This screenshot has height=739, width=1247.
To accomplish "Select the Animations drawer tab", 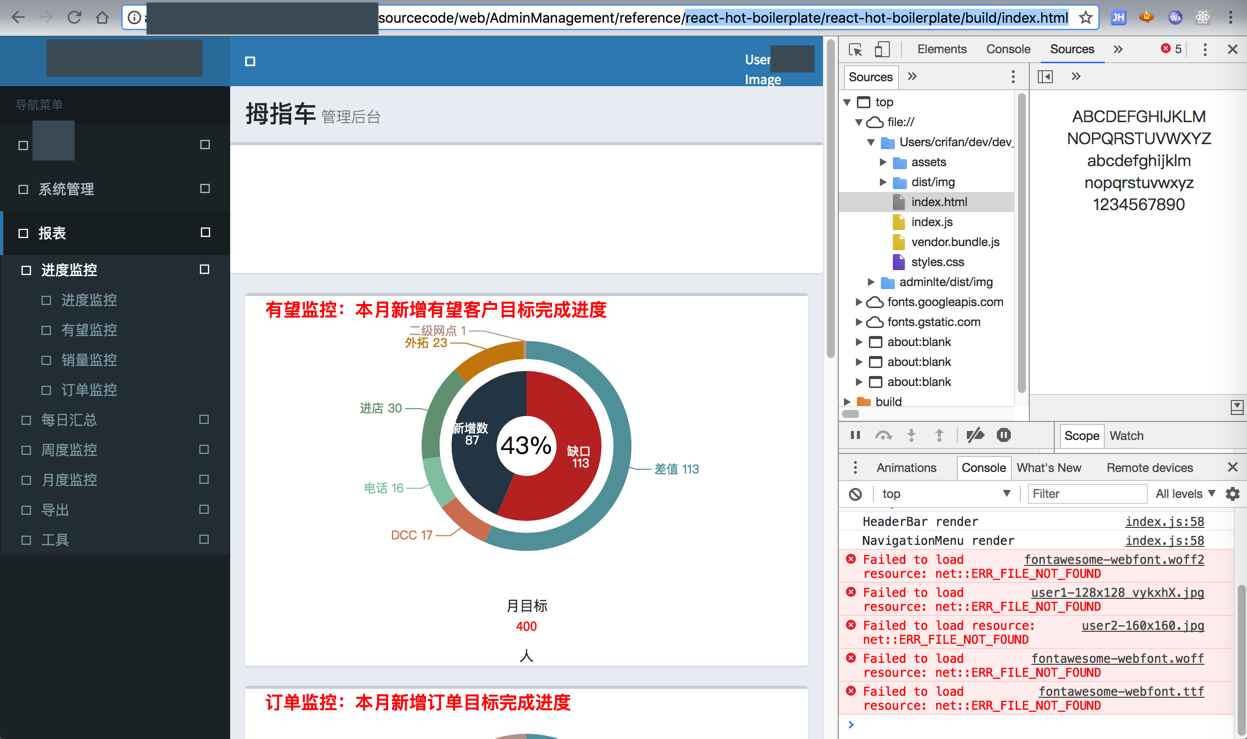I will tap(906, 468).
